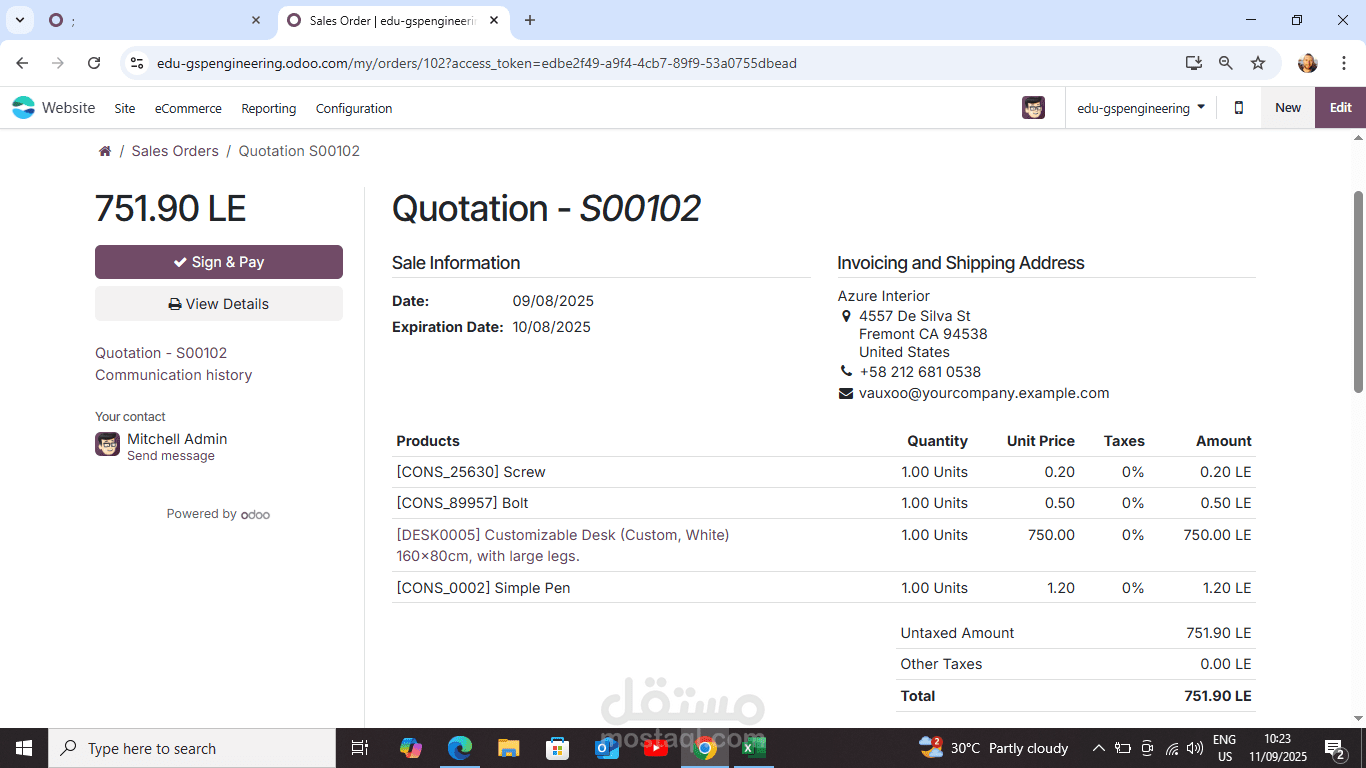The image size is (1366, 768).
Task: Open Microsoft Edge from the taskbar
Action: click(459, 748)
